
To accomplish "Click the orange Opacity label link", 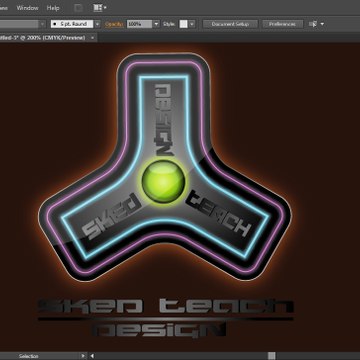I will click(114, 24).
